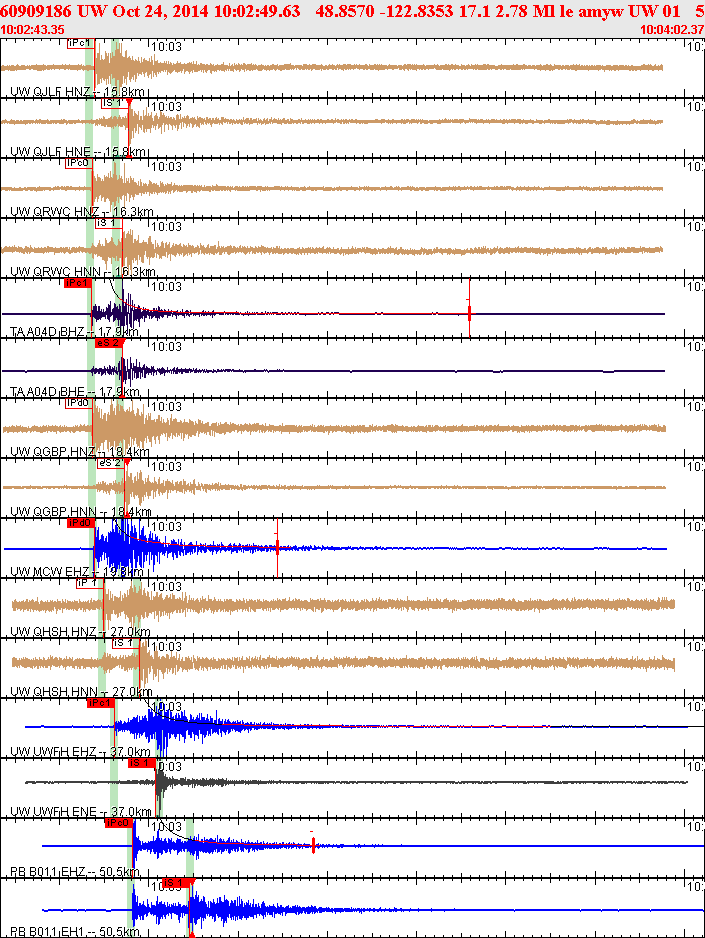This screenshot has width=705, height=938.
Task: Click the coda end marker on B011 EHZ
Action: 313,845
